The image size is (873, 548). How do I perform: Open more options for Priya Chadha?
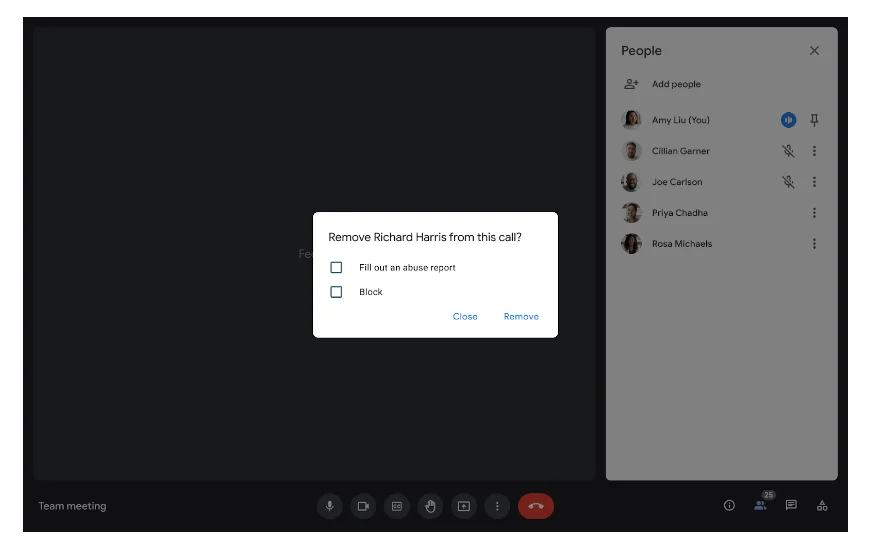(x=814, y=213)
